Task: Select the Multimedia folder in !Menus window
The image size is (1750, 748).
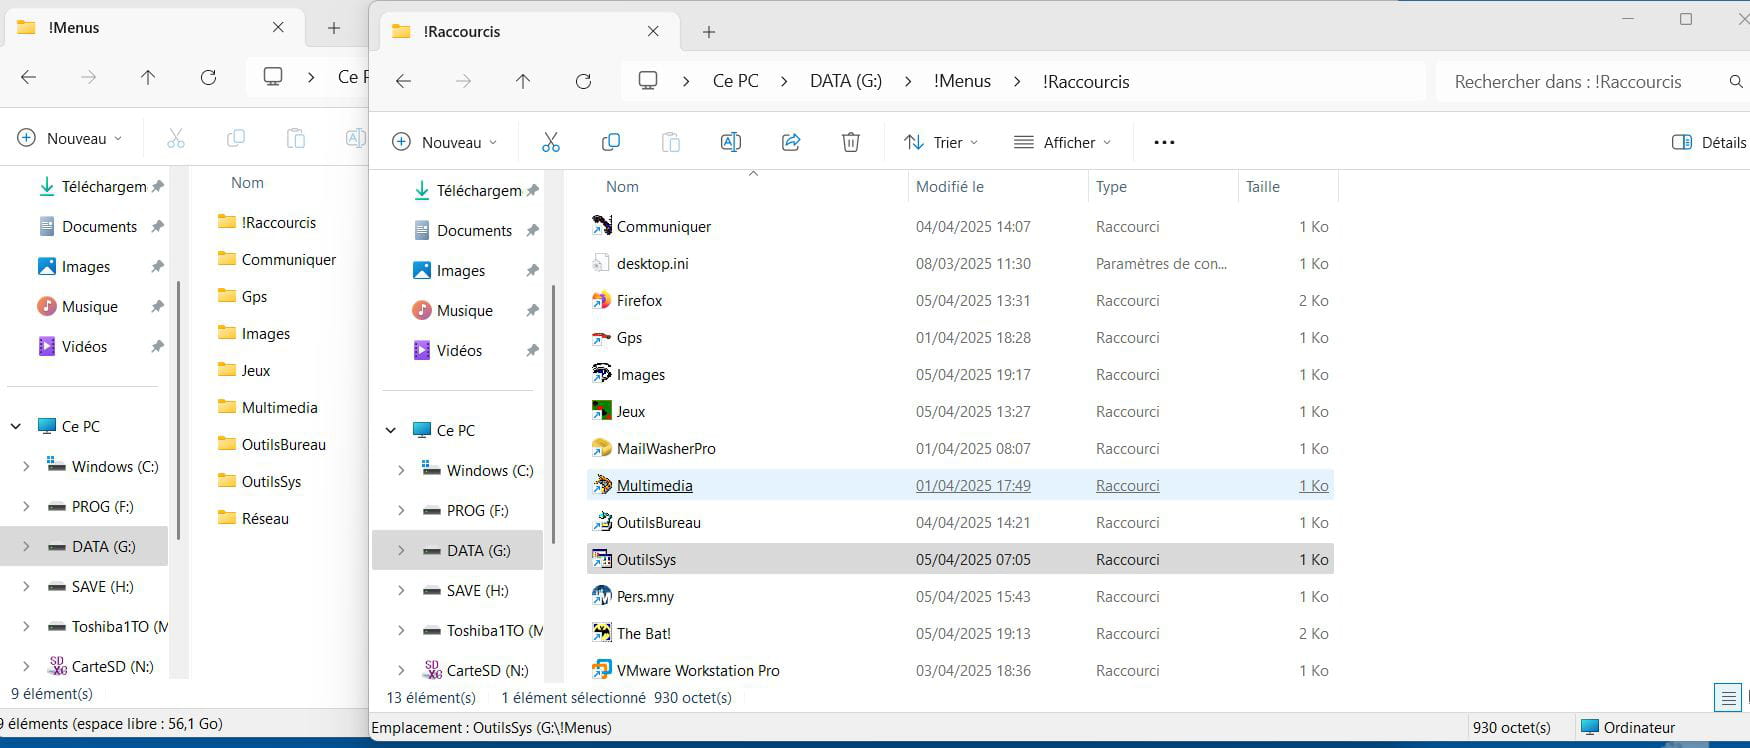Action: (267, 407)
